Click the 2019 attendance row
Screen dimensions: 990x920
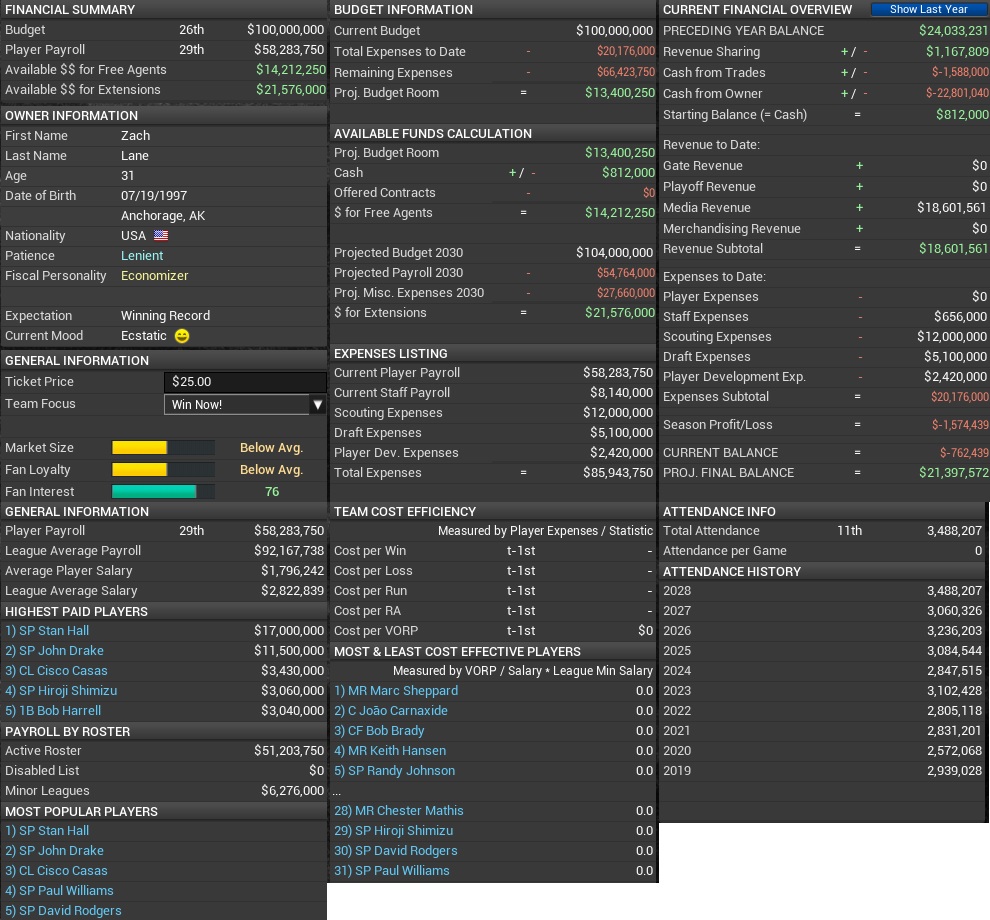point(822,771)
